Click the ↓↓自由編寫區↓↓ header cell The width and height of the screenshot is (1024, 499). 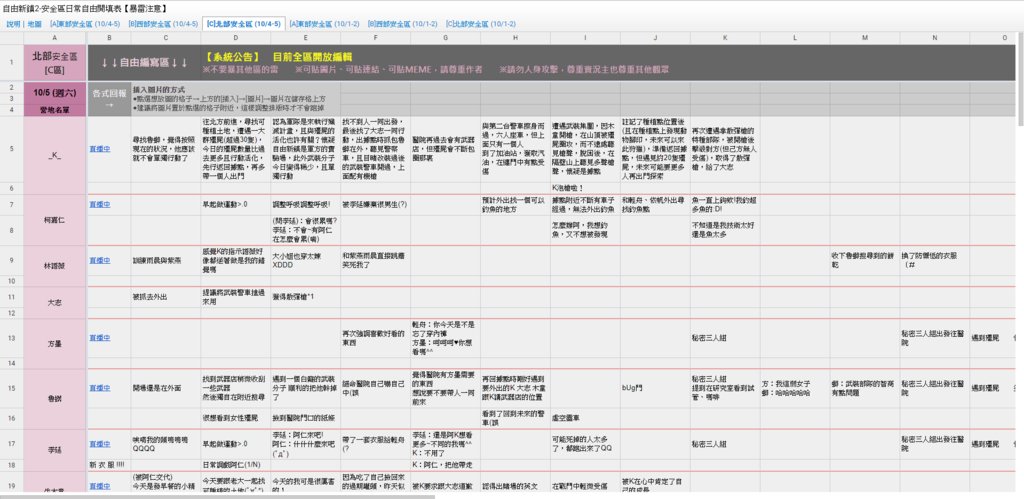click(144, 63)
